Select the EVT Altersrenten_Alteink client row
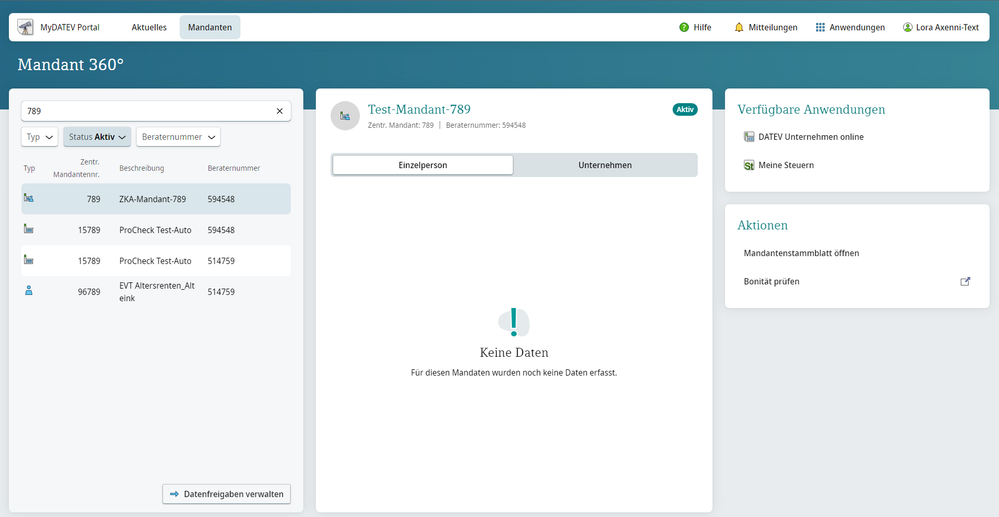This screenshot has width=999, height=517. (x=156, y=292)
